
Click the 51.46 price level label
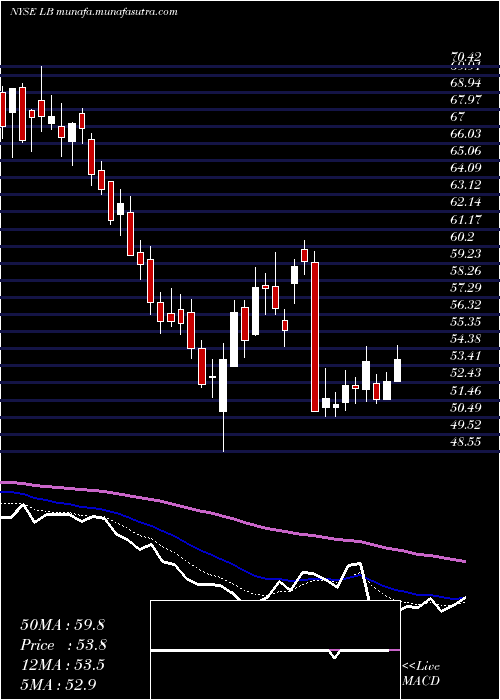coord(466,390)
